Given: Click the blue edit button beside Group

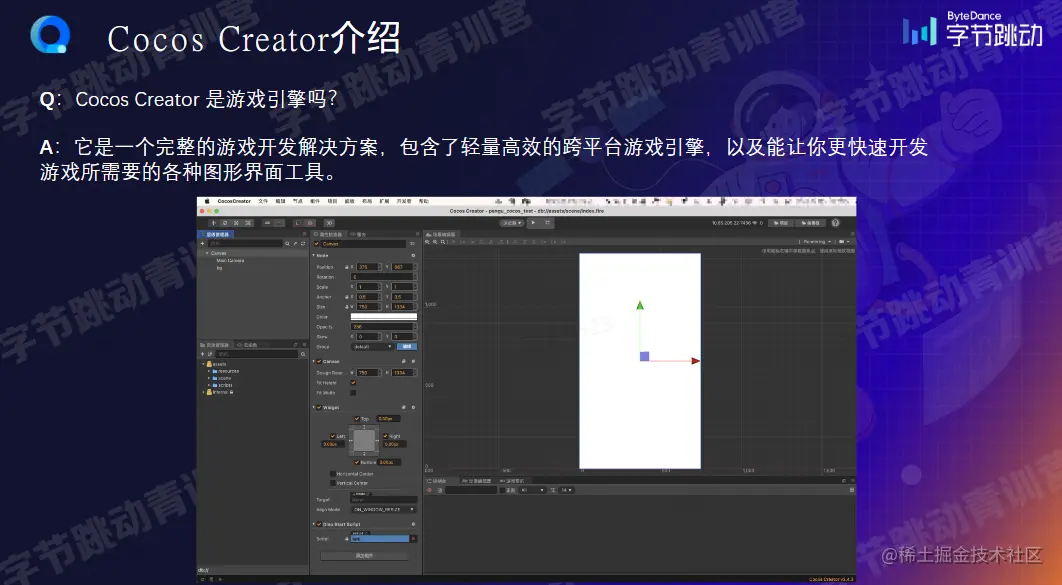Looking at the screenshot, I should point(407,347).
